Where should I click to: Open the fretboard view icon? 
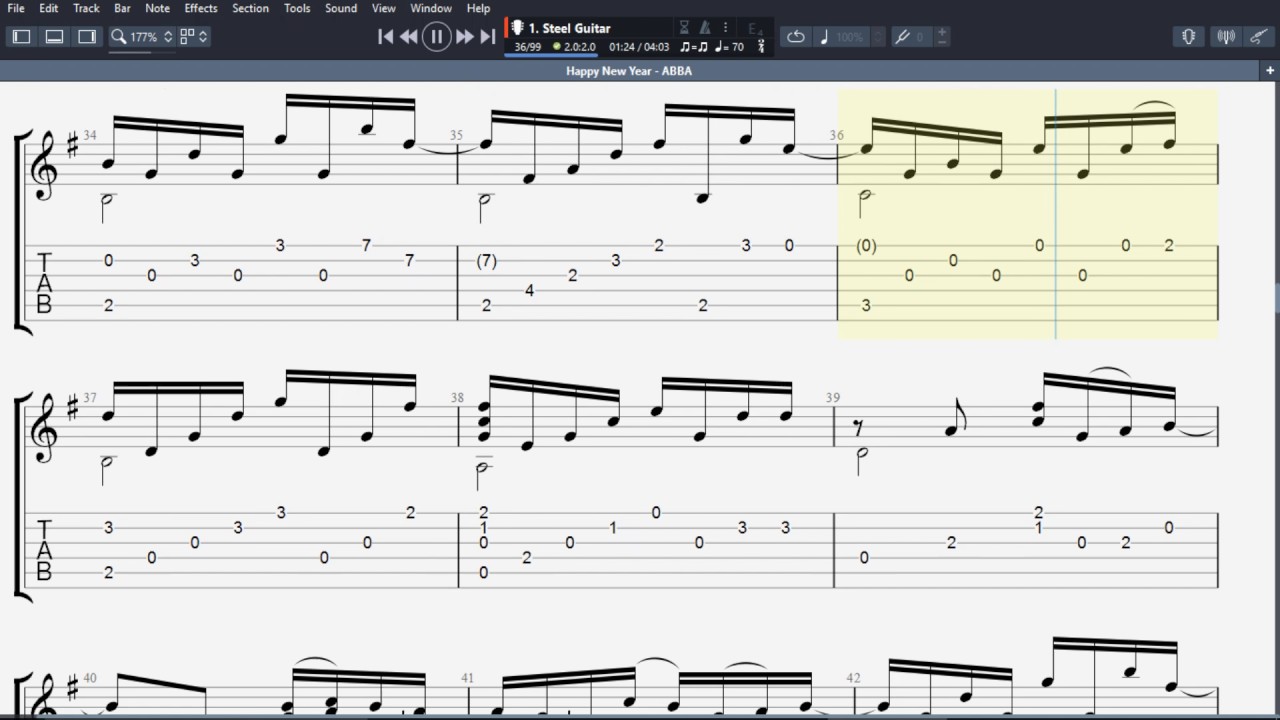[x=1188, y=37]
